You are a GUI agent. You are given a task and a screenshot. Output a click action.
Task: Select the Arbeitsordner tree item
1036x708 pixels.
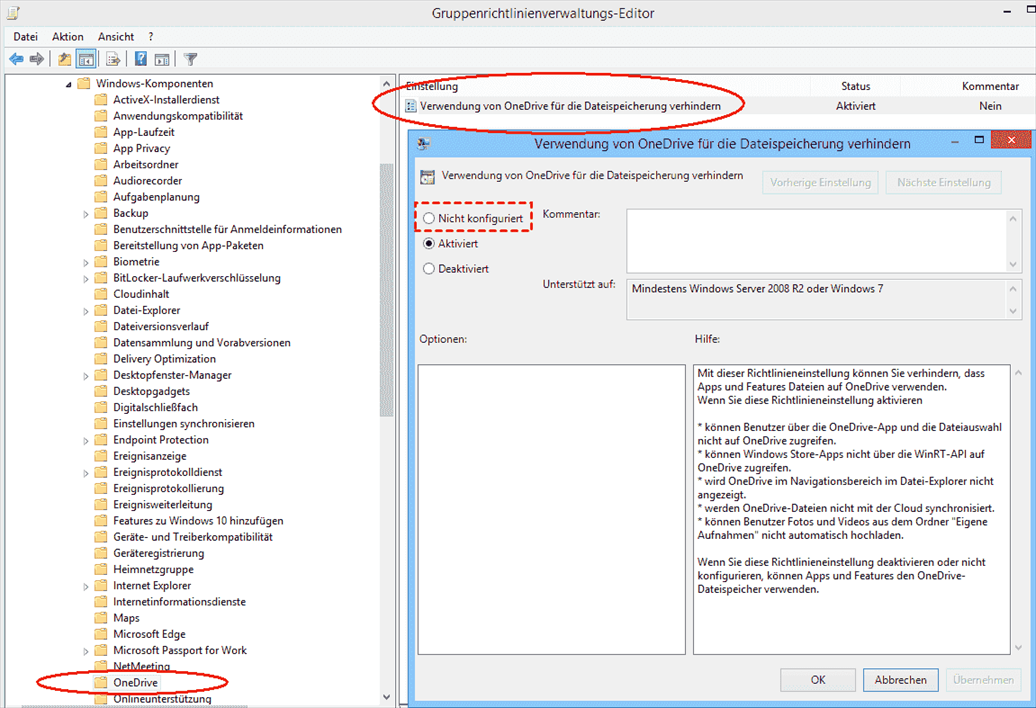coord(145,164)
